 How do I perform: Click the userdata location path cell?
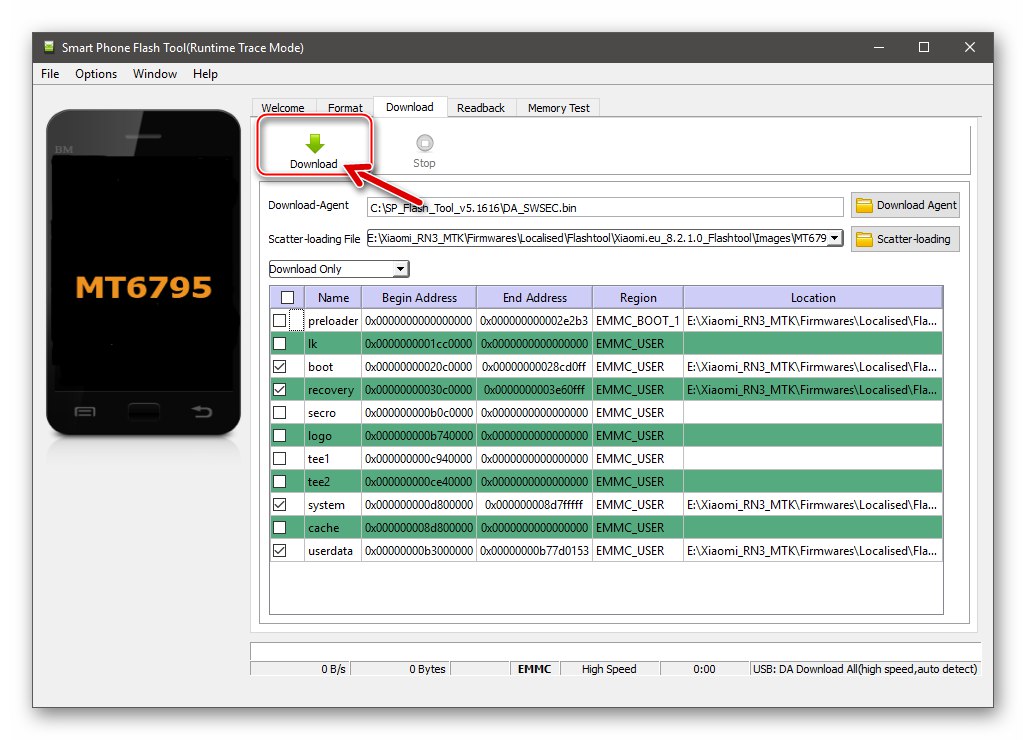coord(813,550)
